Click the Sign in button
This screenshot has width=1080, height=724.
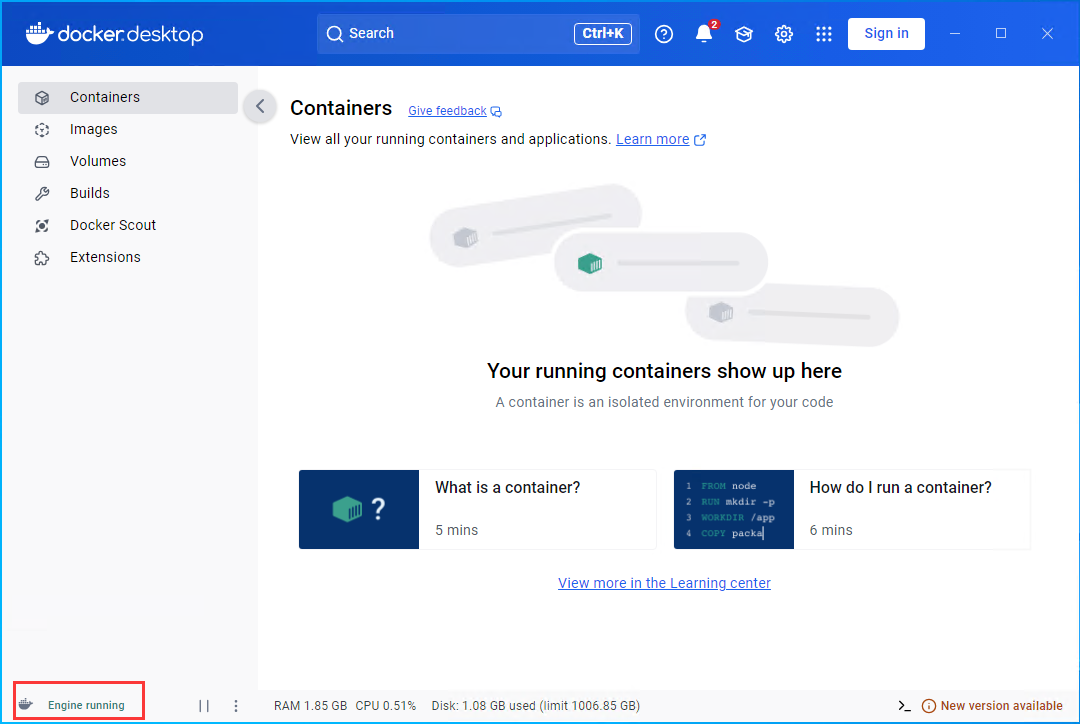[x=886, y=34]
